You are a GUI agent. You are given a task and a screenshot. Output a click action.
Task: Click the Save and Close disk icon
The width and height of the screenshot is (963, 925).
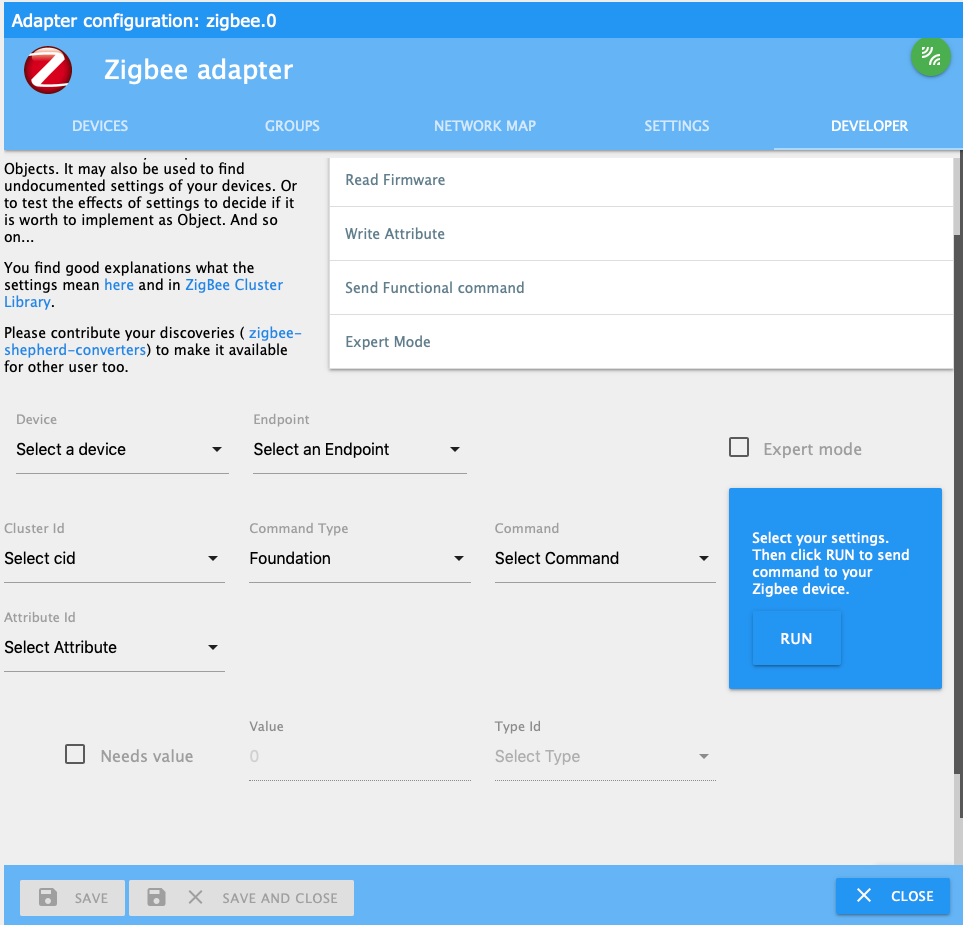click(156, 897)
